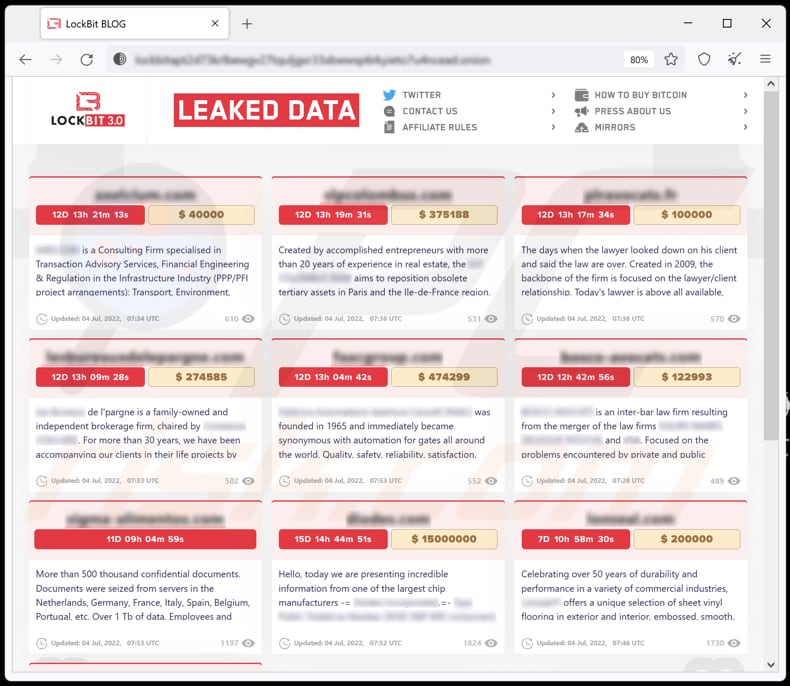Click the eye icon beside 531 views
The width and height of the screenshot is (790, 686).
(491, 319)
